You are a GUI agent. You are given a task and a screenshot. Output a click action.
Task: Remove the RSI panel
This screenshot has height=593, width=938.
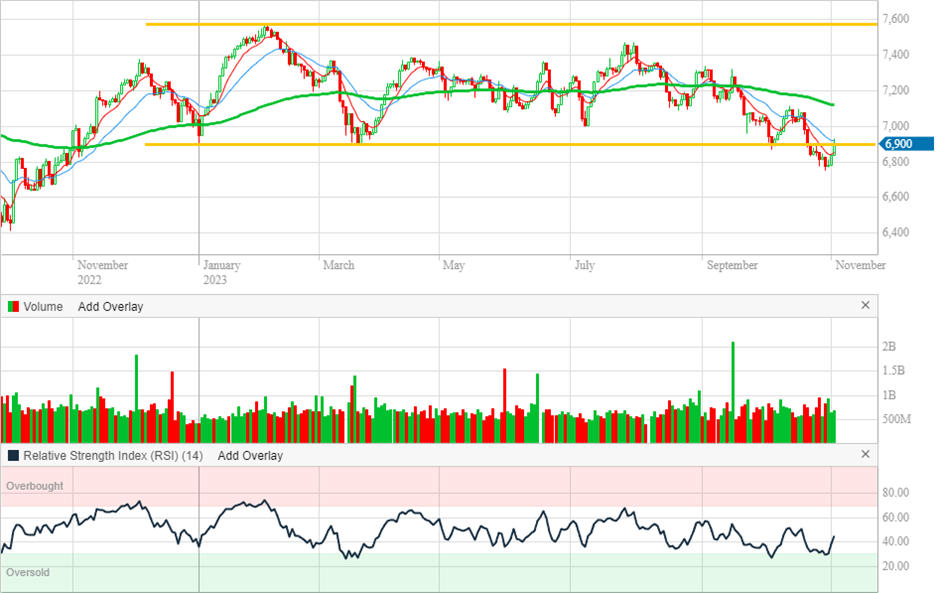866,453
